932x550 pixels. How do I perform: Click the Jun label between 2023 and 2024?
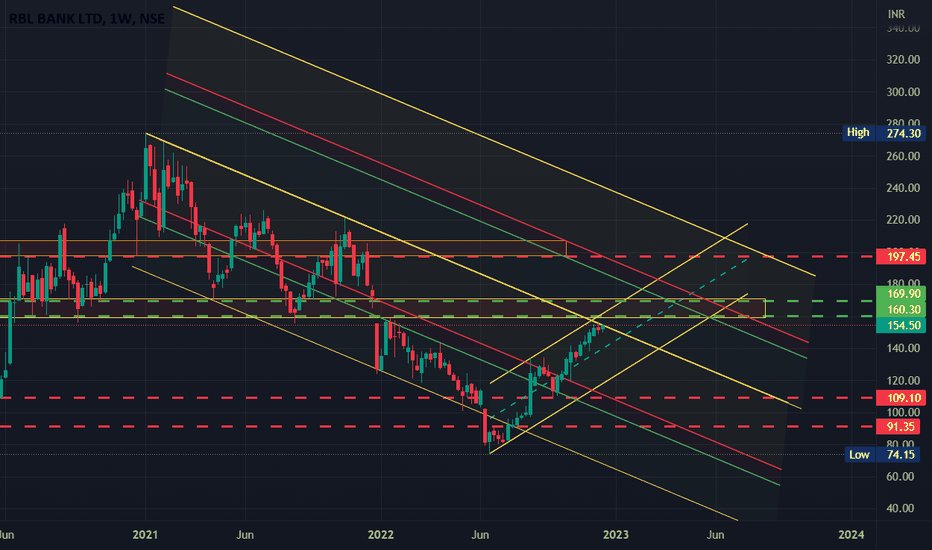[x=716, y=535]
